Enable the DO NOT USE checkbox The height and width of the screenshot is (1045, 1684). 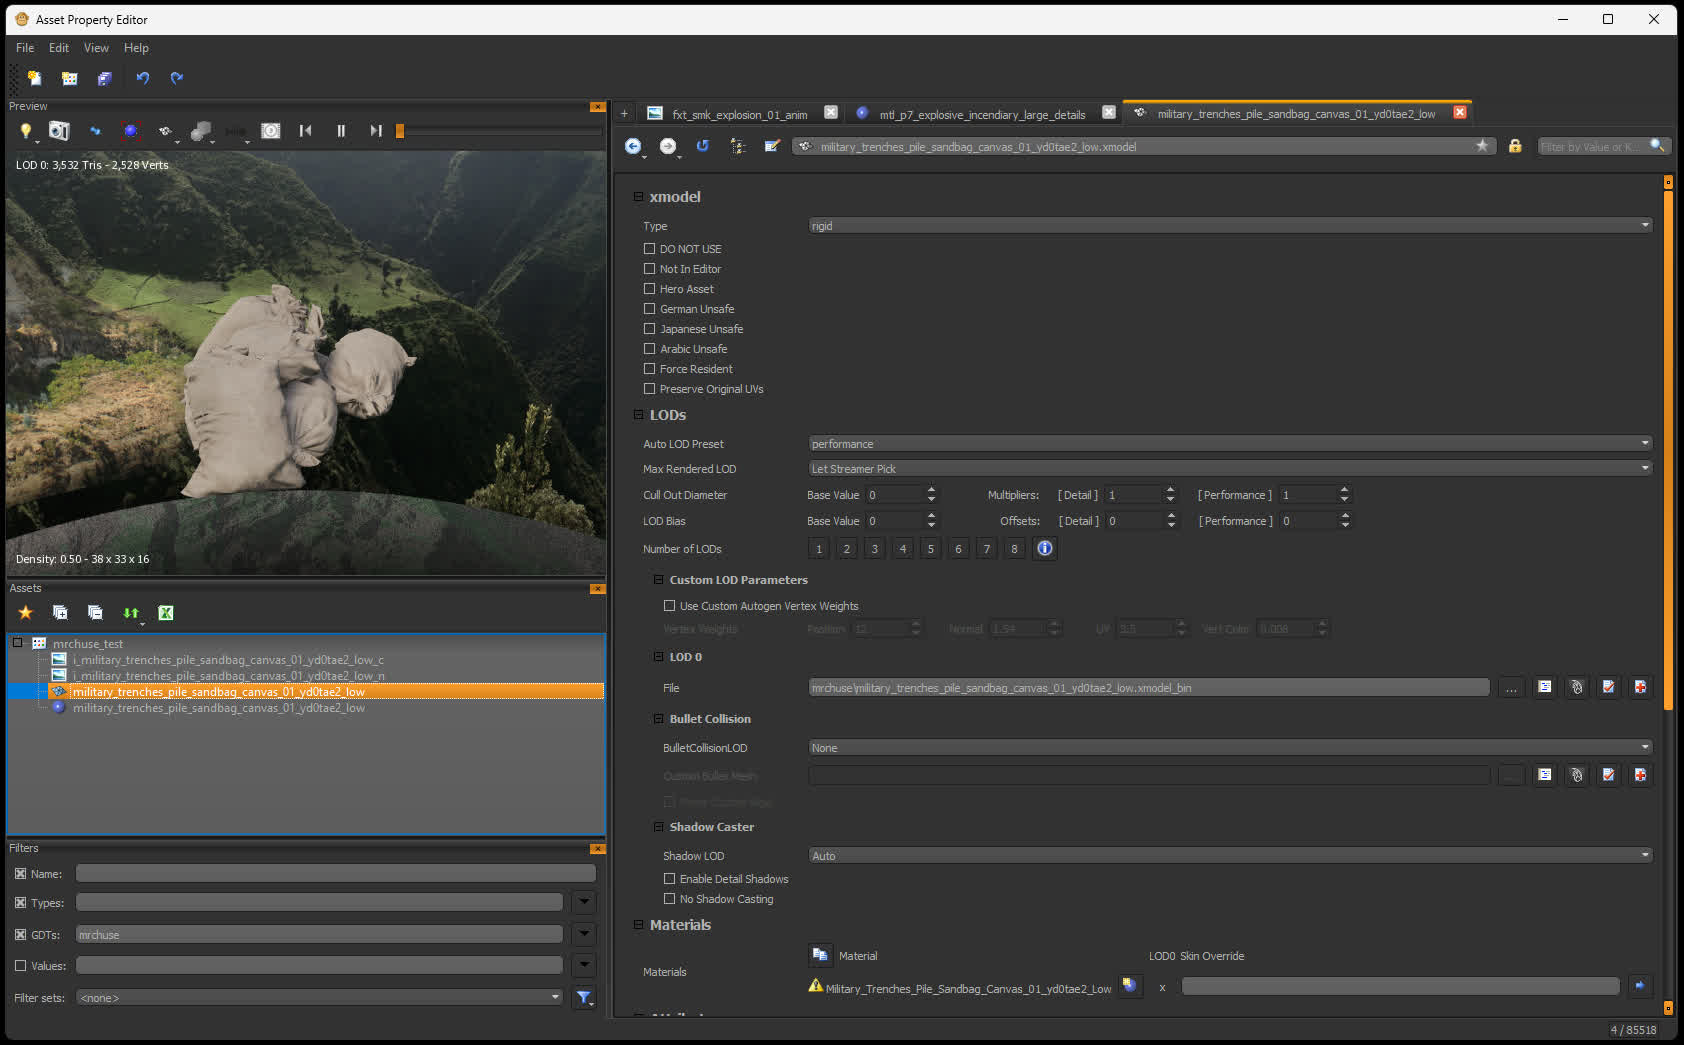pyautogui.click(x=649, y=249)
